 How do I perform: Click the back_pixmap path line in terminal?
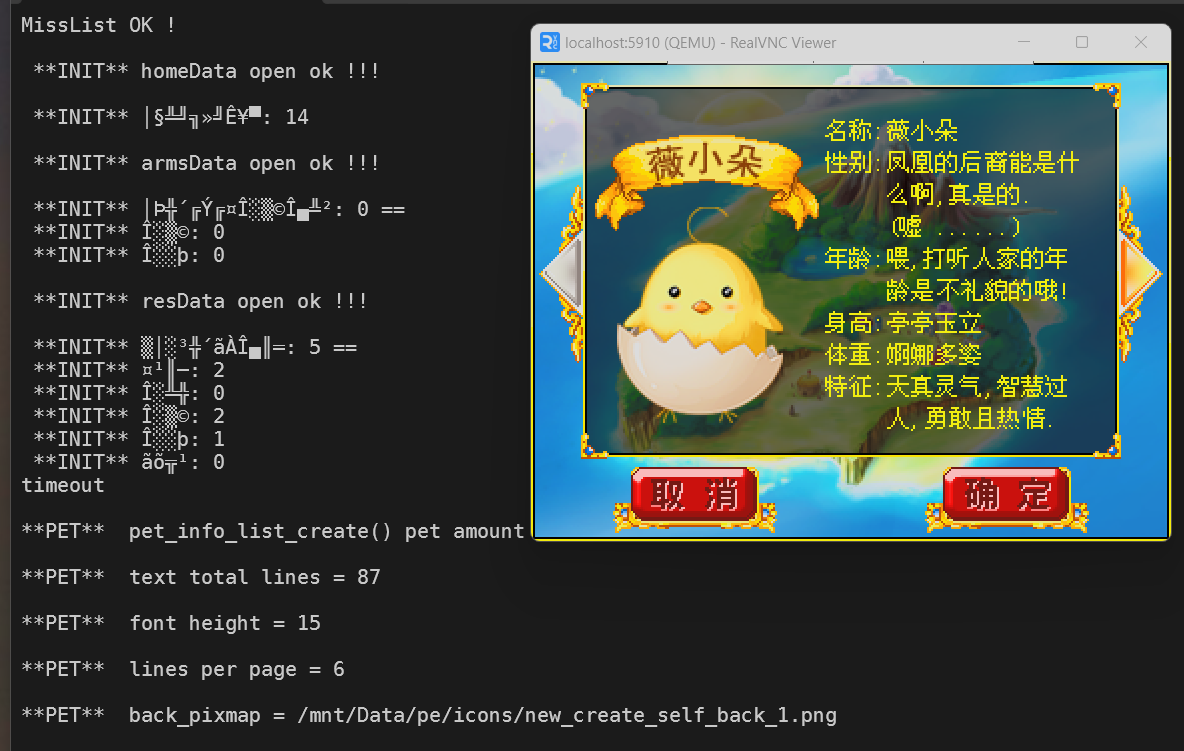[x=429, y=716]
